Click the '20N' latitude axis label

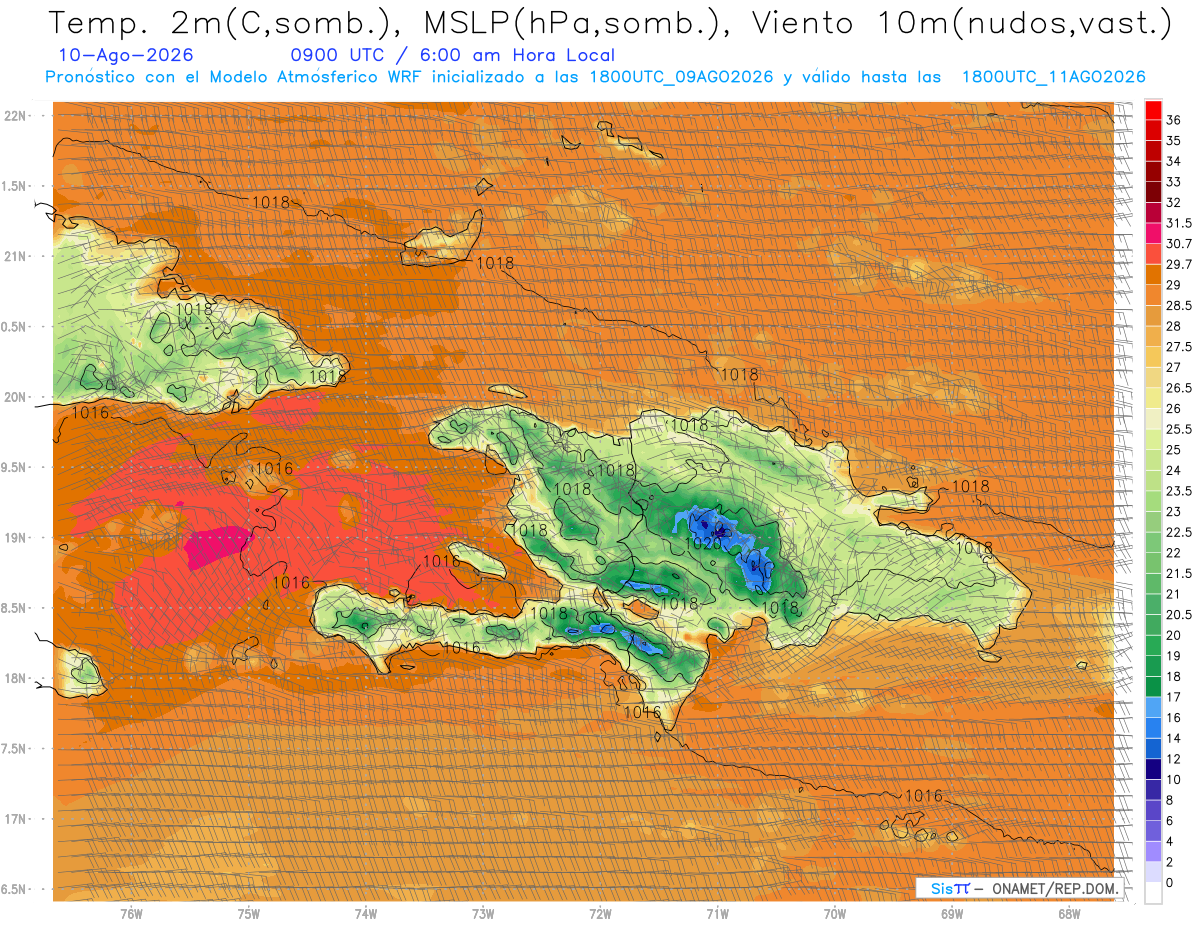coord(17,397)
